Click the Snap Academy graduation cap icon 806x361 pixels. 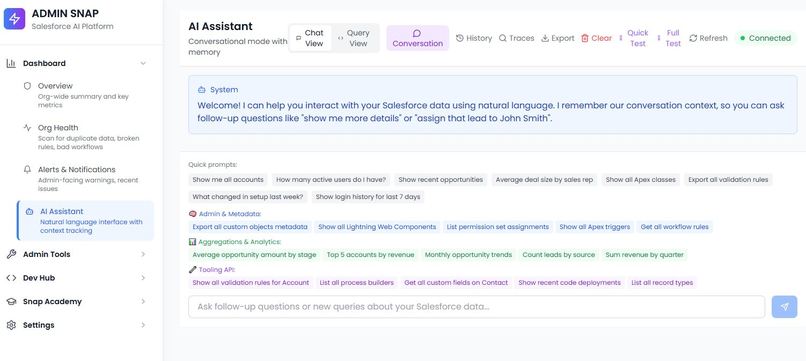(11, 301)
